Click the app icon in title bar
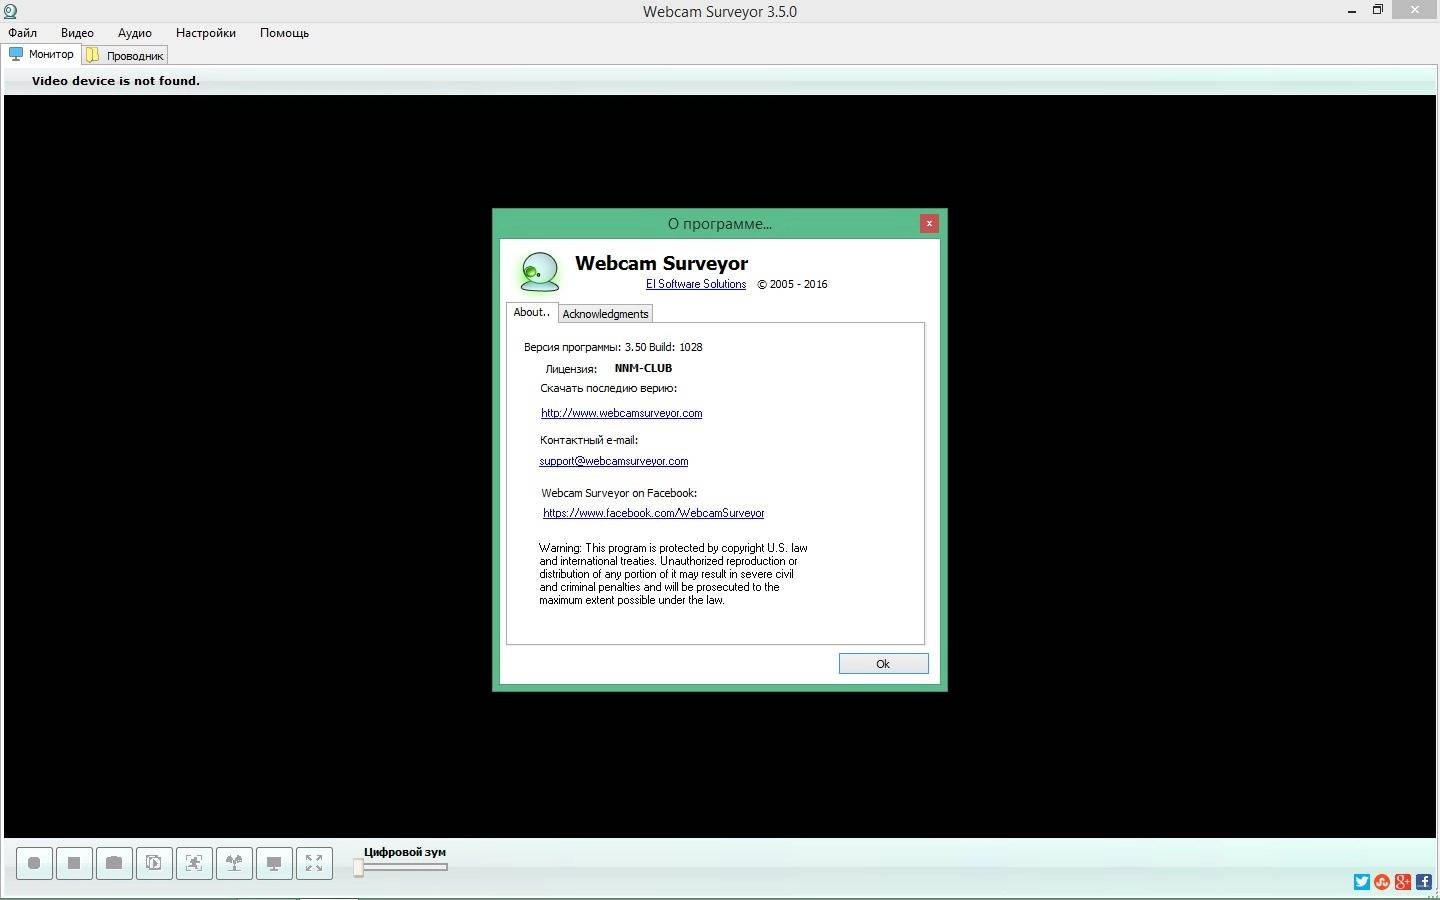1440x900 pixels. pos(10,11)
